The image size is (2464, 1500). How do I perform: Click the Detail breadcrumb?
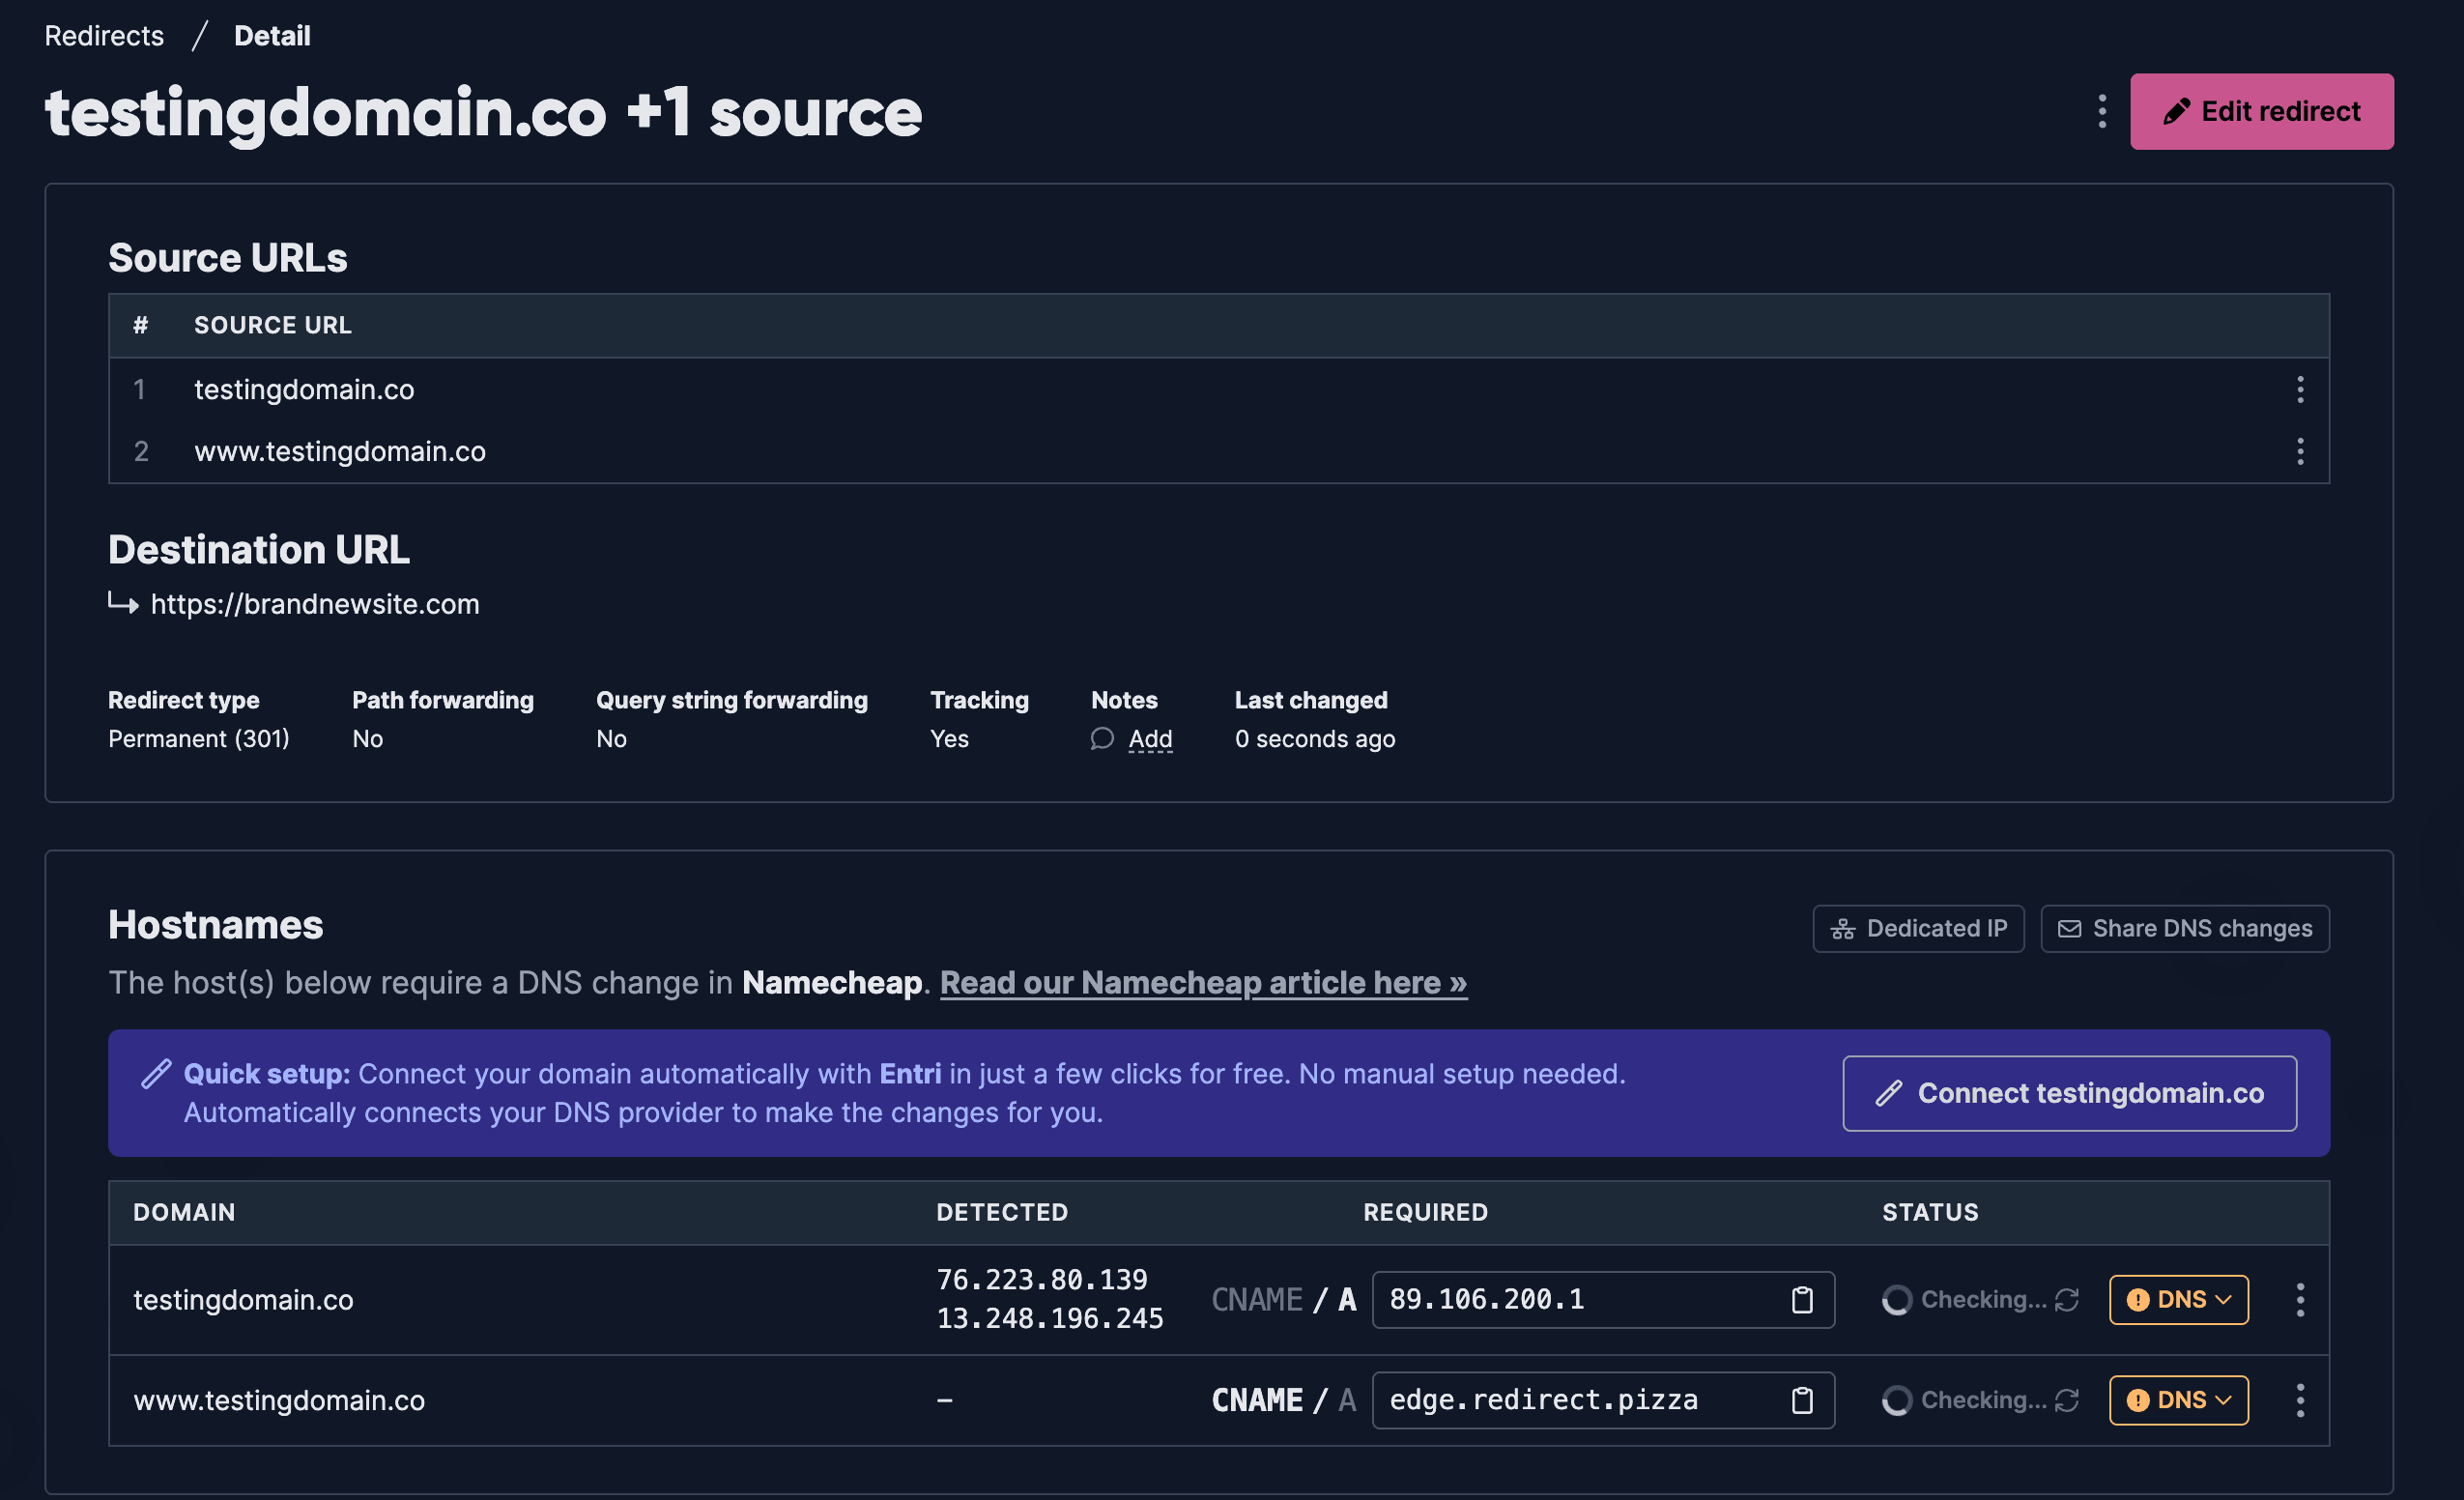(x=272, y=36)
